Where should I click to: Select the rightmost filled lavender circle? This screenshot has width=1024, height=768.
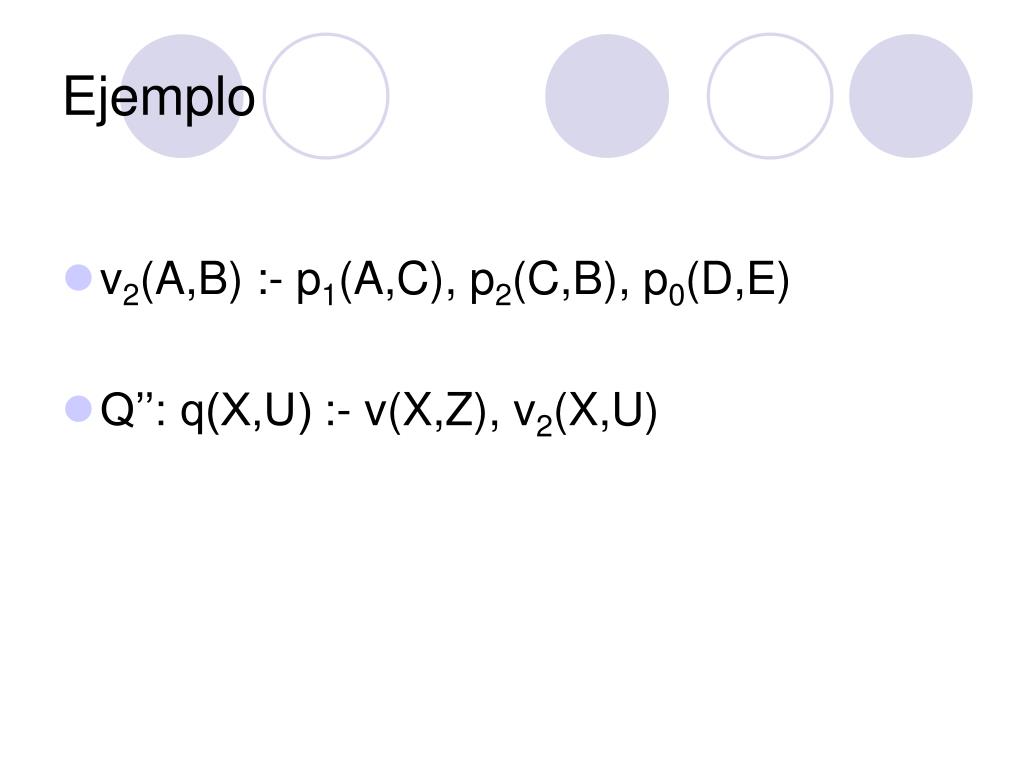(911, 96)
